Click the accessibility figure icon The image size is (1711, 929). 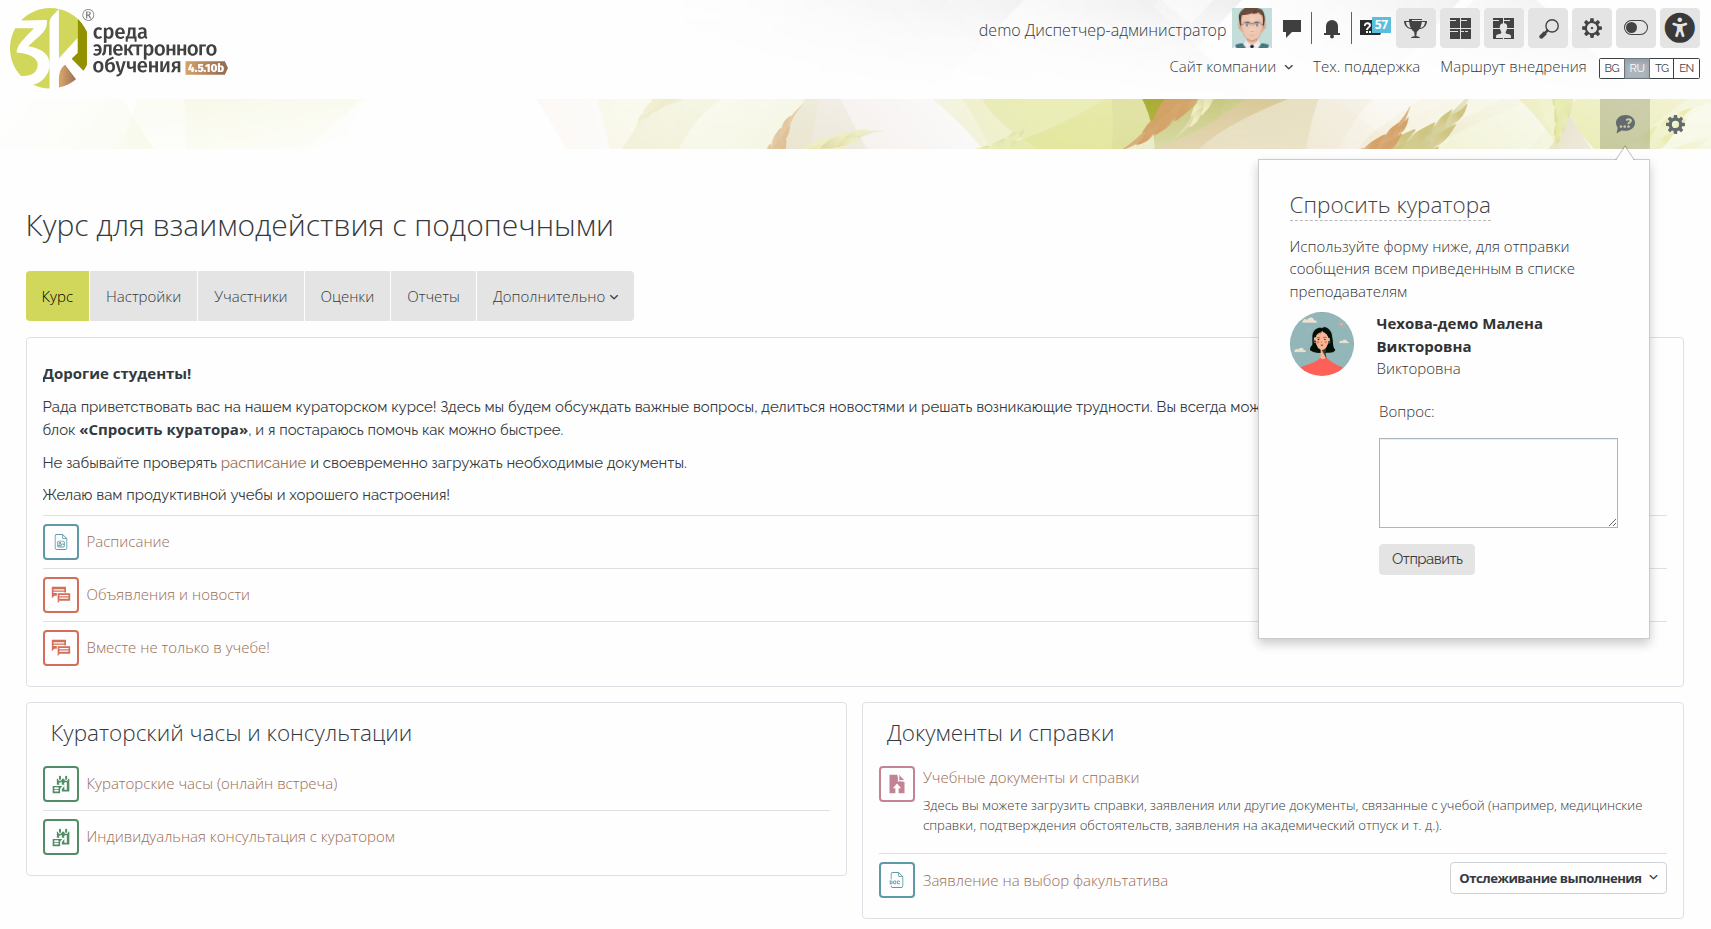coord(1680,28)
